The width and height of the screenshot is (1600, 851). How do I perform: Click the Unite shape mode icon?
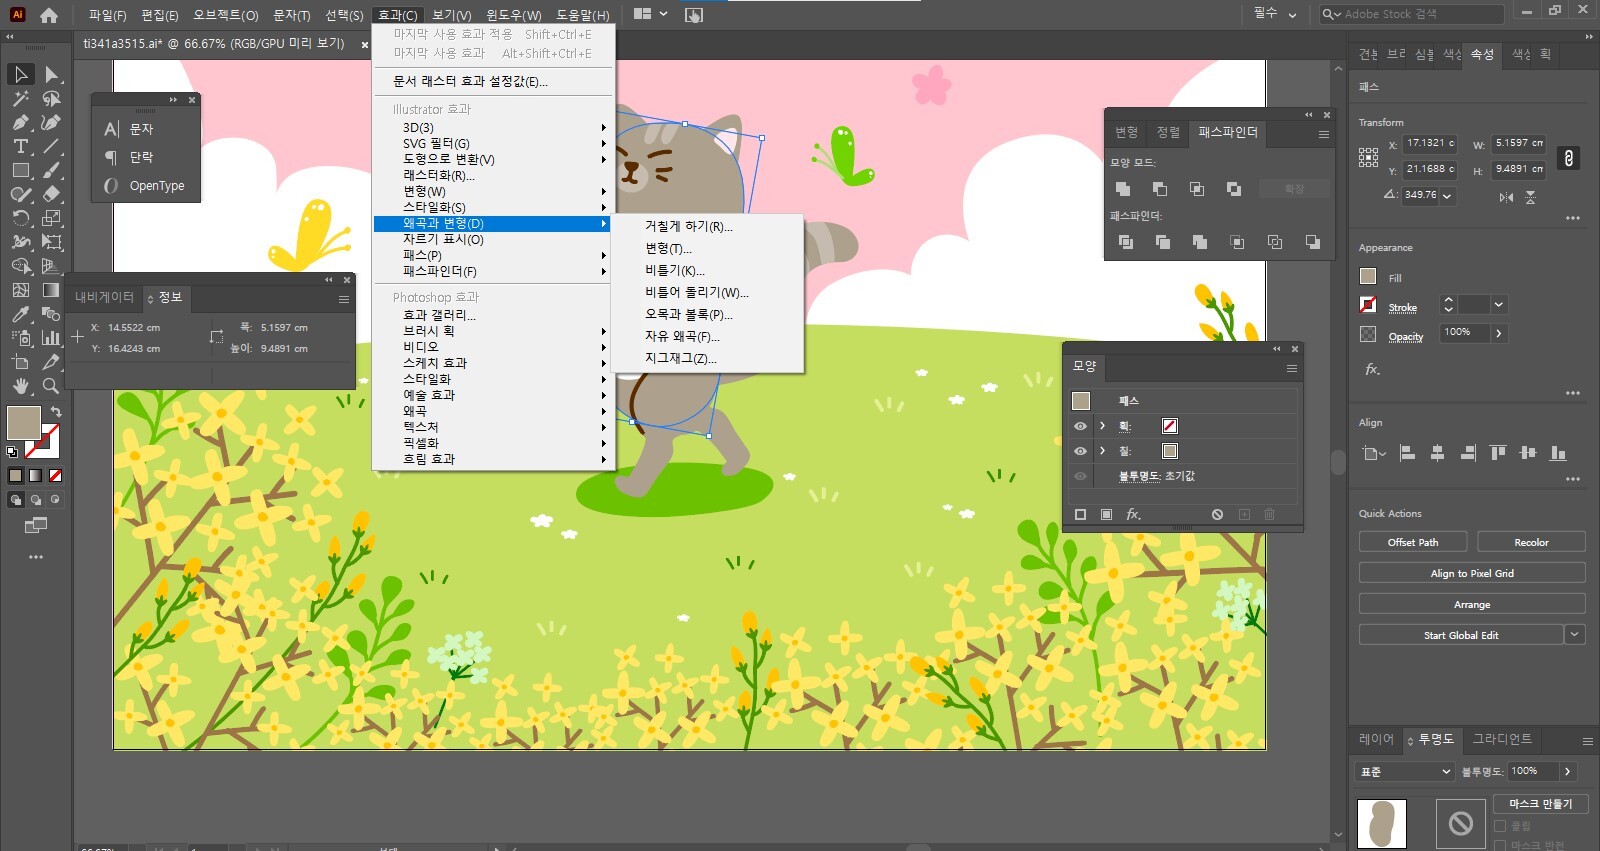tap(1123, 189)
